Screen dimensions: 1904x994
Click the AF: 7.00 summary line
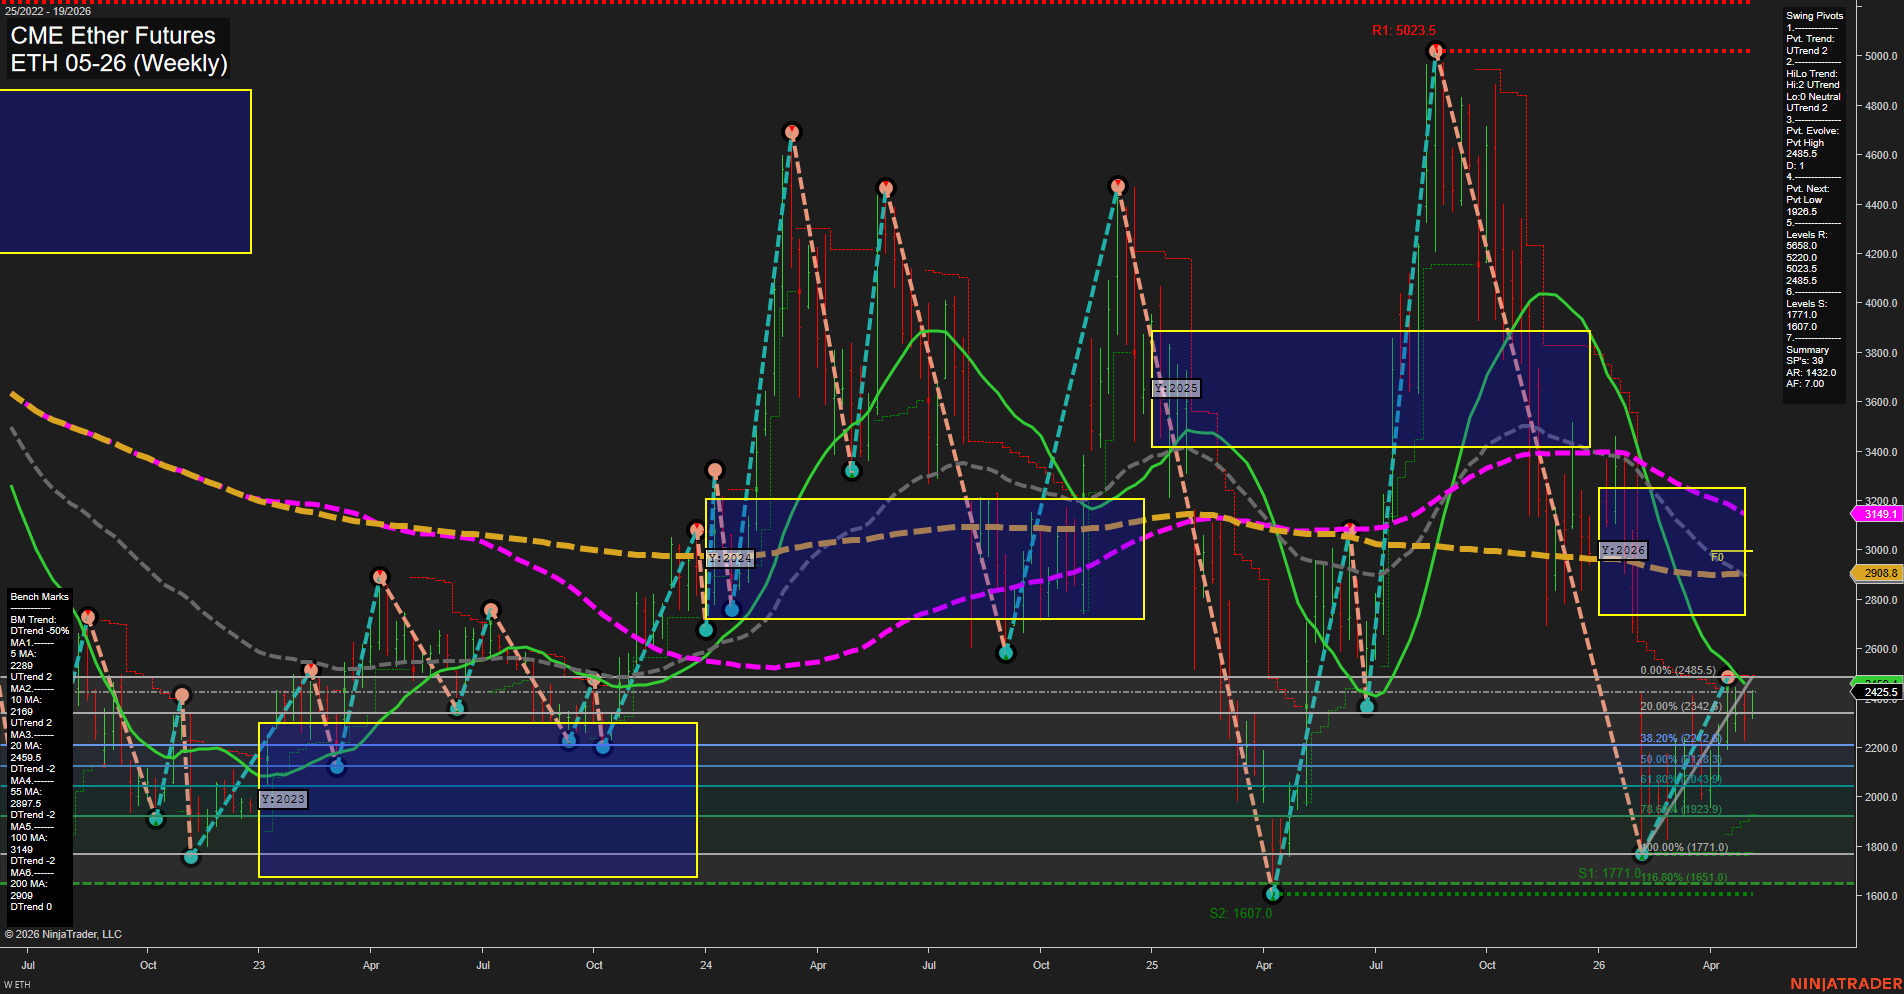pos(1805,384)
